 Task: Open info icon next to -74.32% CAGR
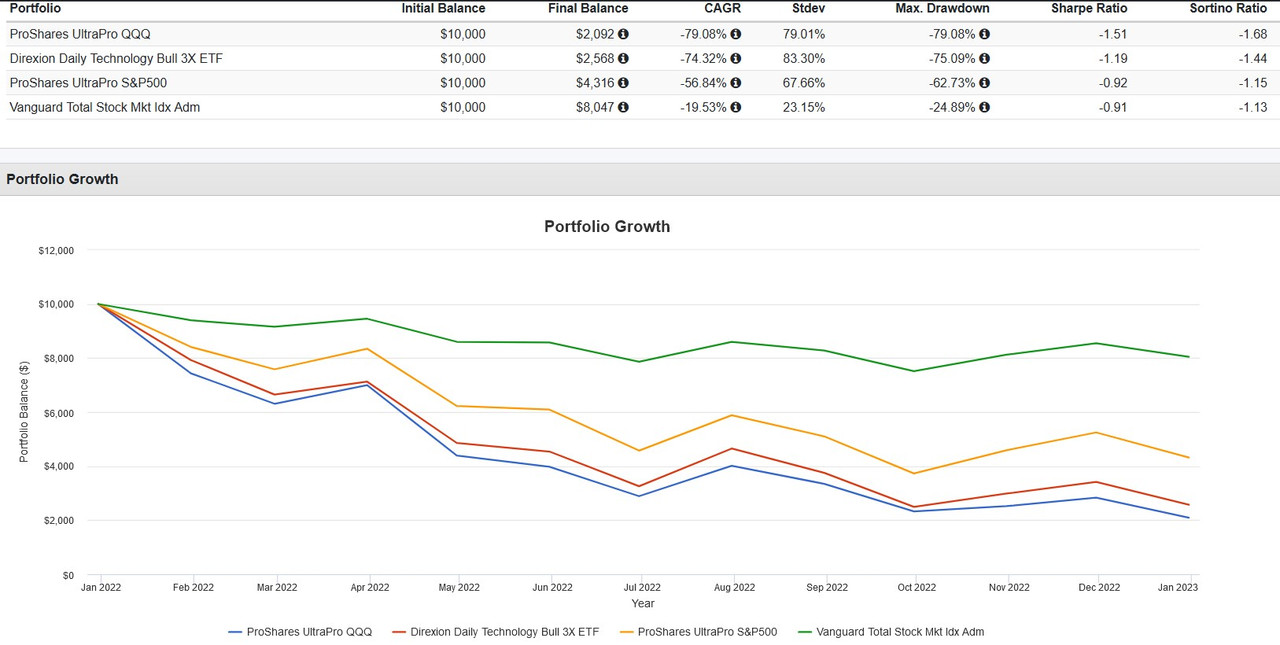736,59
